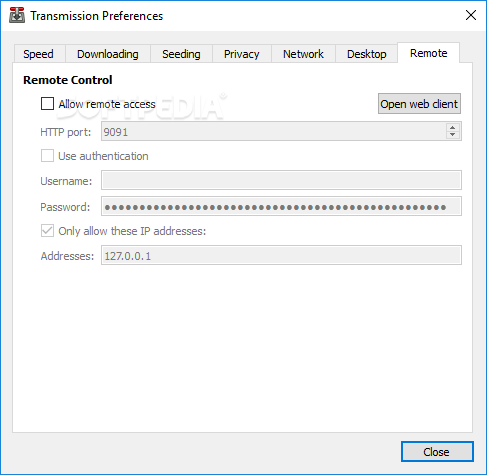Go to the Seeding tab
The width and height of the screenshot is (487, 475).
pyautogui.click(x=181, y=54)
